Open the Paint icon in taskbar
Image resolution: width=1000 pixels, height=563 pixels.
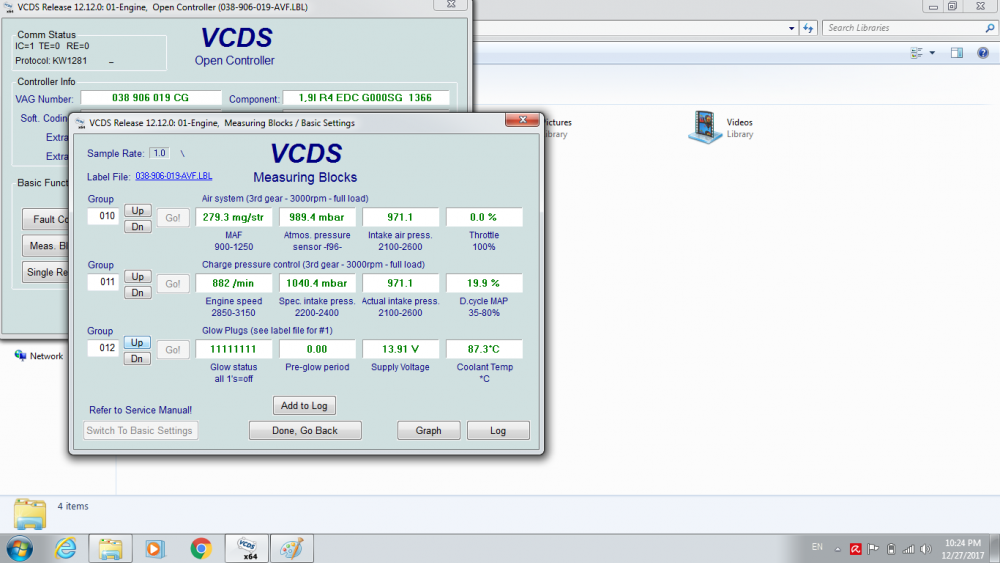(x=291, y=548)
